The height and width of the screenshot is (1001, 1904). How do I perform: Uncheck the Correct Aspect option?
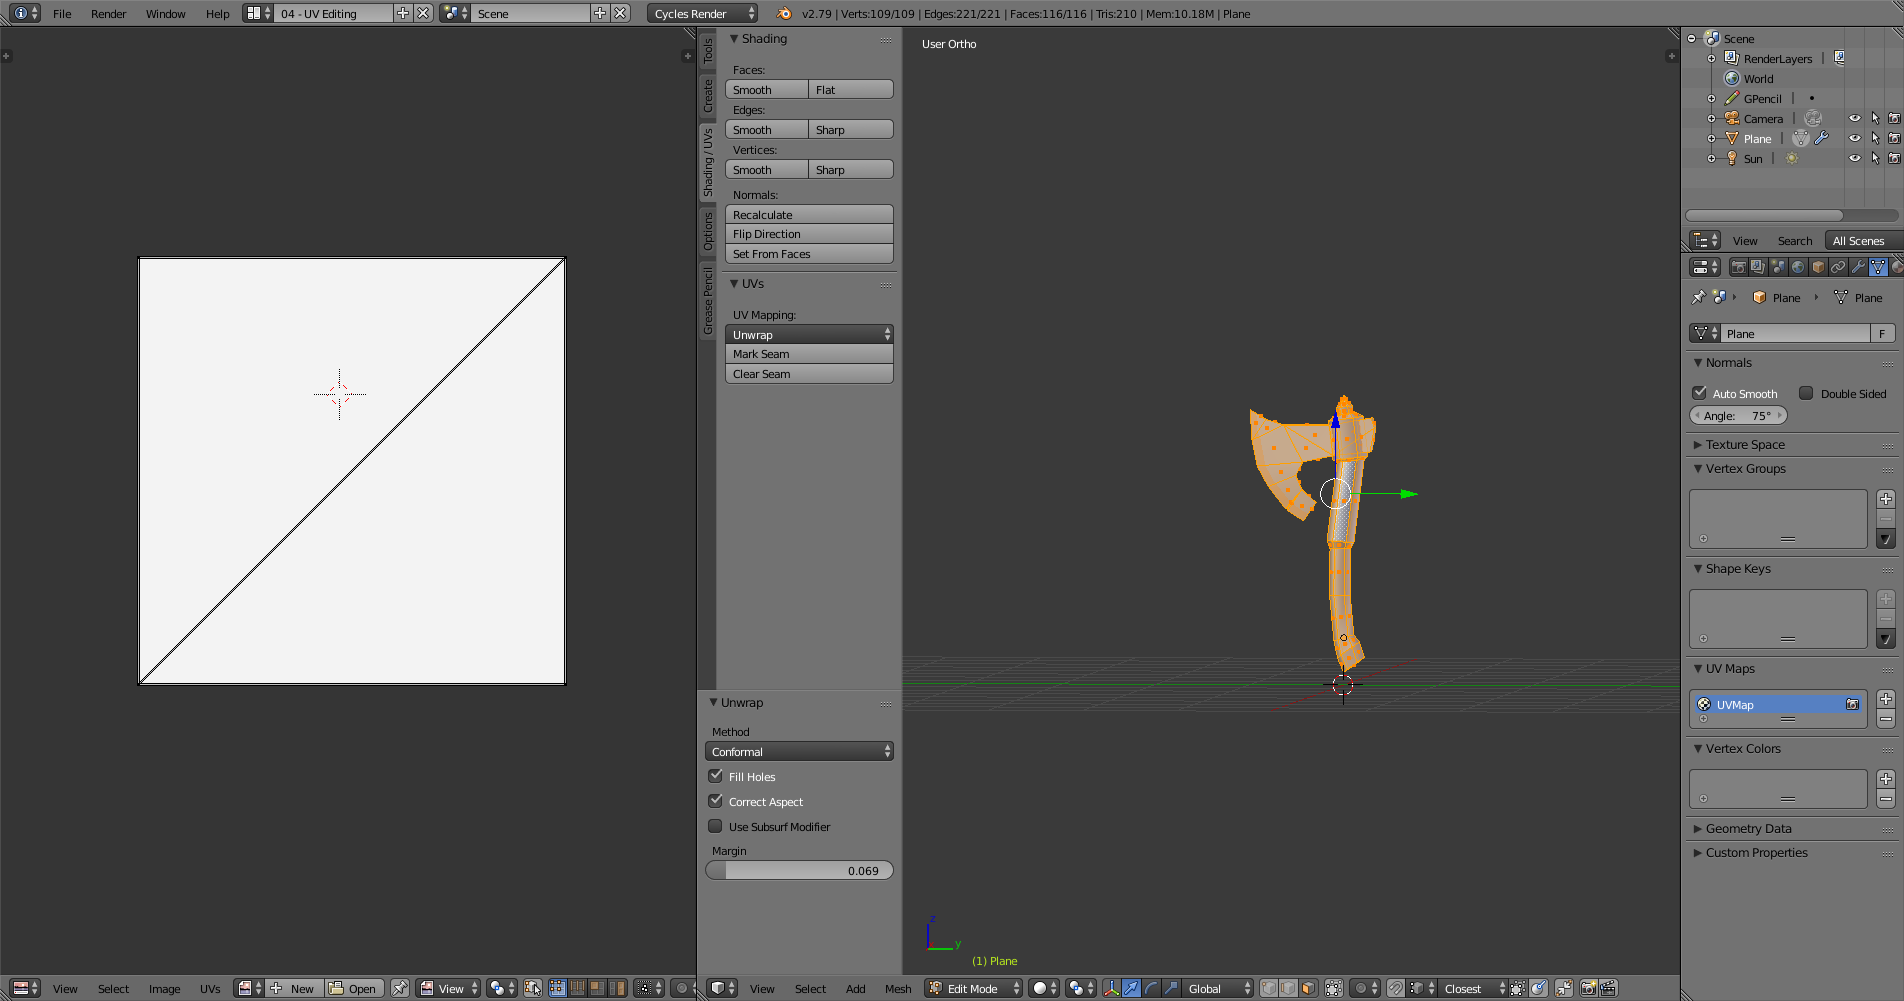point(715,801)
